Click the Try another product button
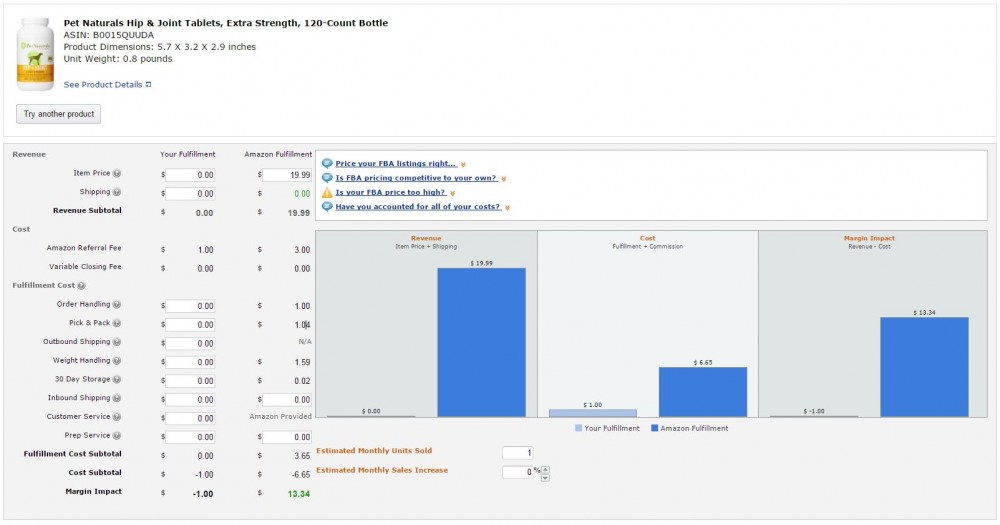 pyautogui.click(x=59, y=114)
